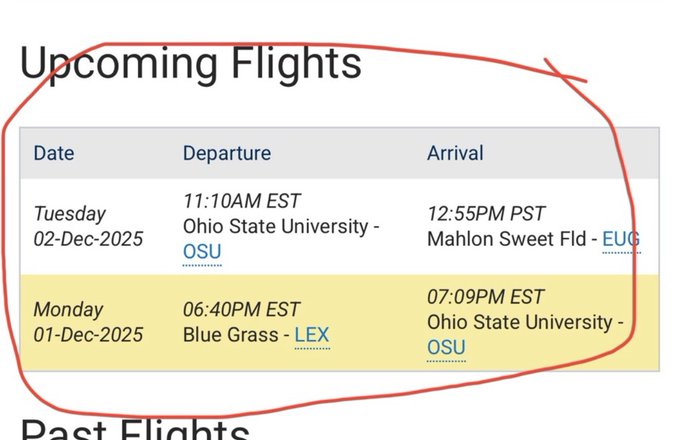The height and width of the screenshot is (440, 679).
Task: Click the Arrival column header
Action: [455, 153]
